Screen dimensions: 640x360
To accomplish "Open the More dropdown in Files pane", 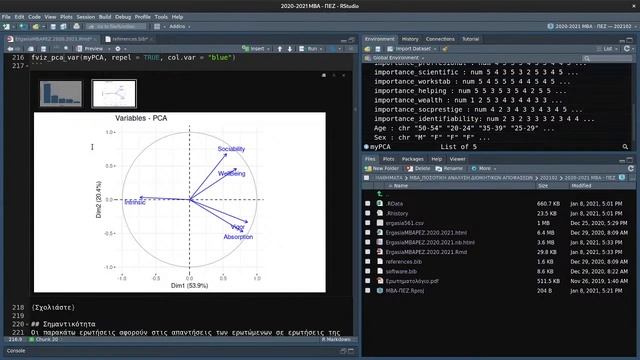I will tap(484, 168).
